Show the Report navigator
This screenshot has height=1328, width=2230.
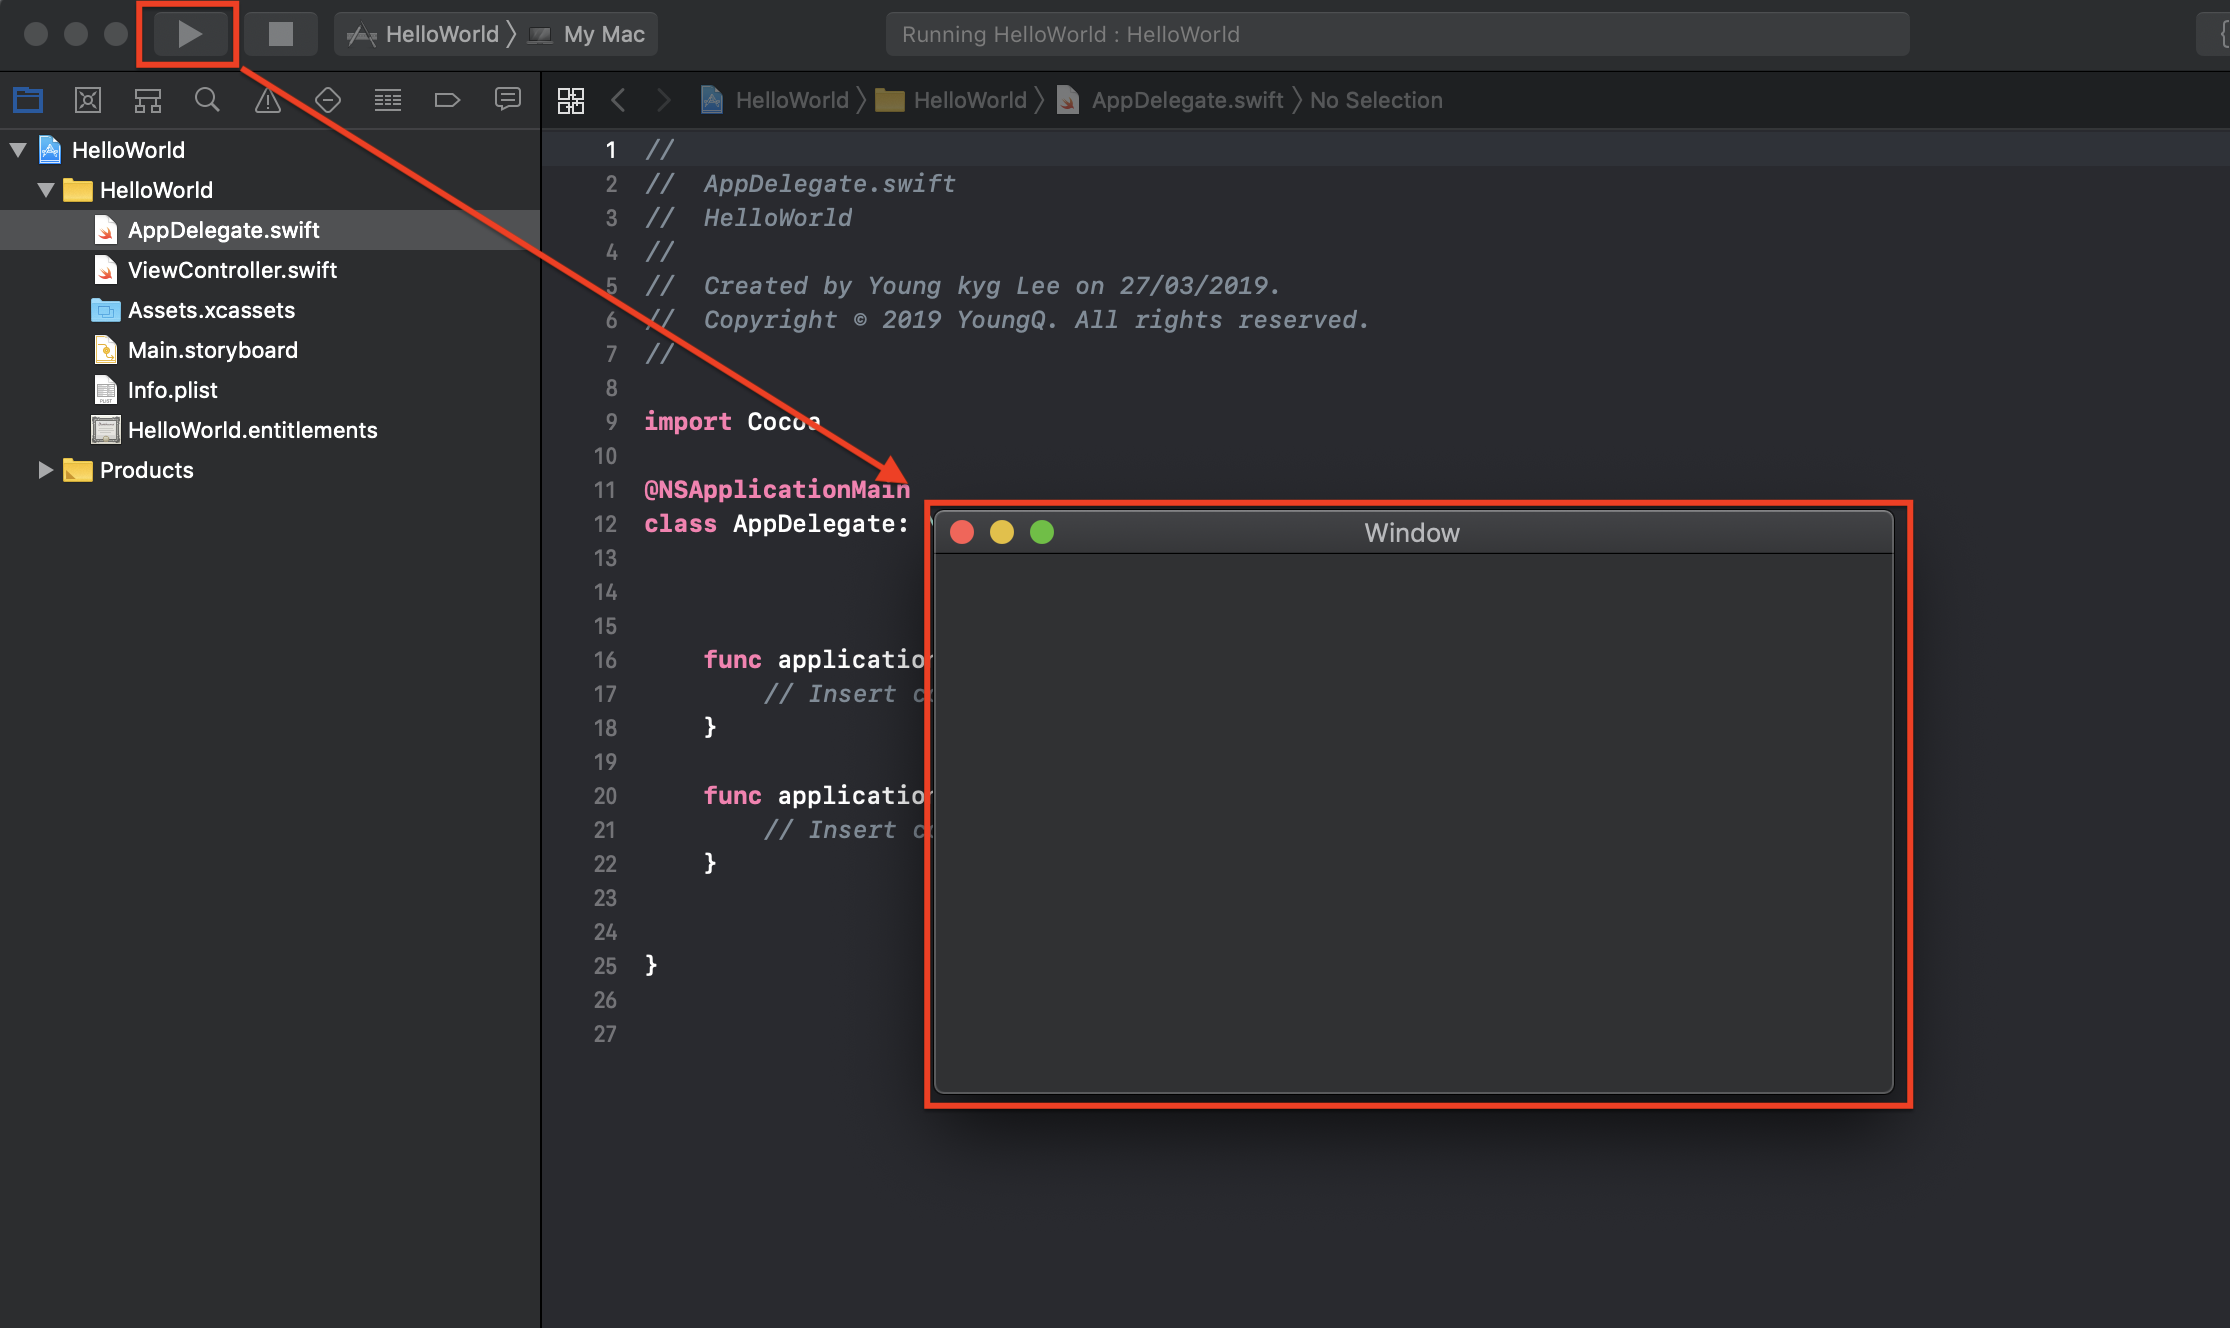[508, 100]
